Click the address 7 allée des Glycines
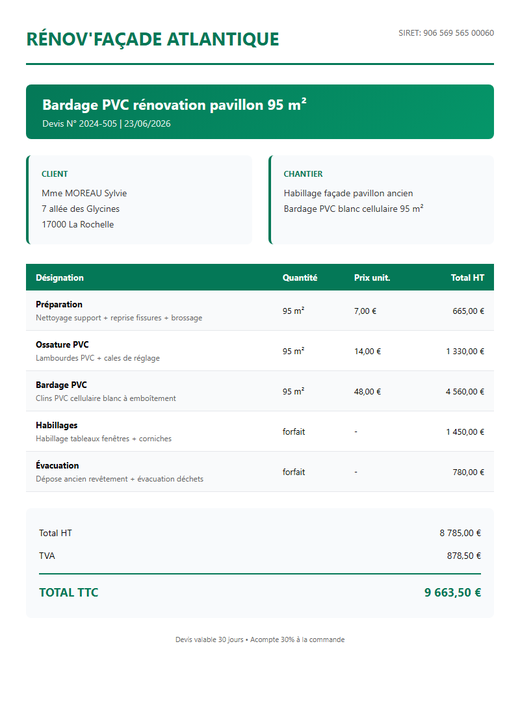 (x=81, y=209)
